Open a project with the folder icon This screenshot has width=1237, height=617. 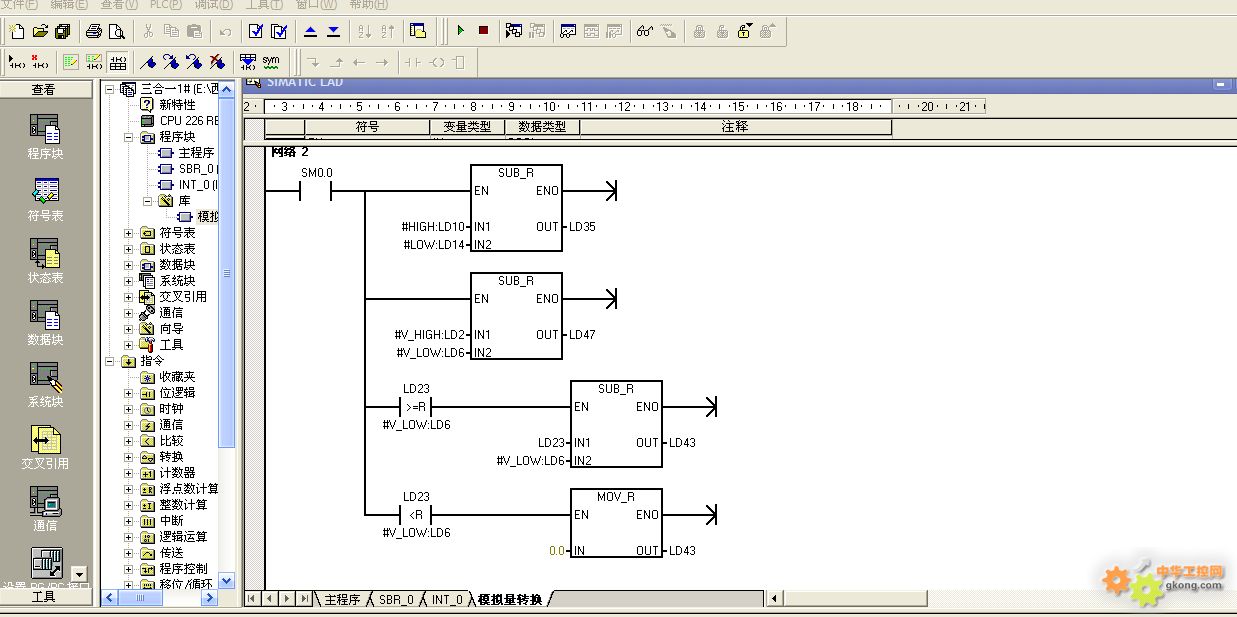point(40,31)
